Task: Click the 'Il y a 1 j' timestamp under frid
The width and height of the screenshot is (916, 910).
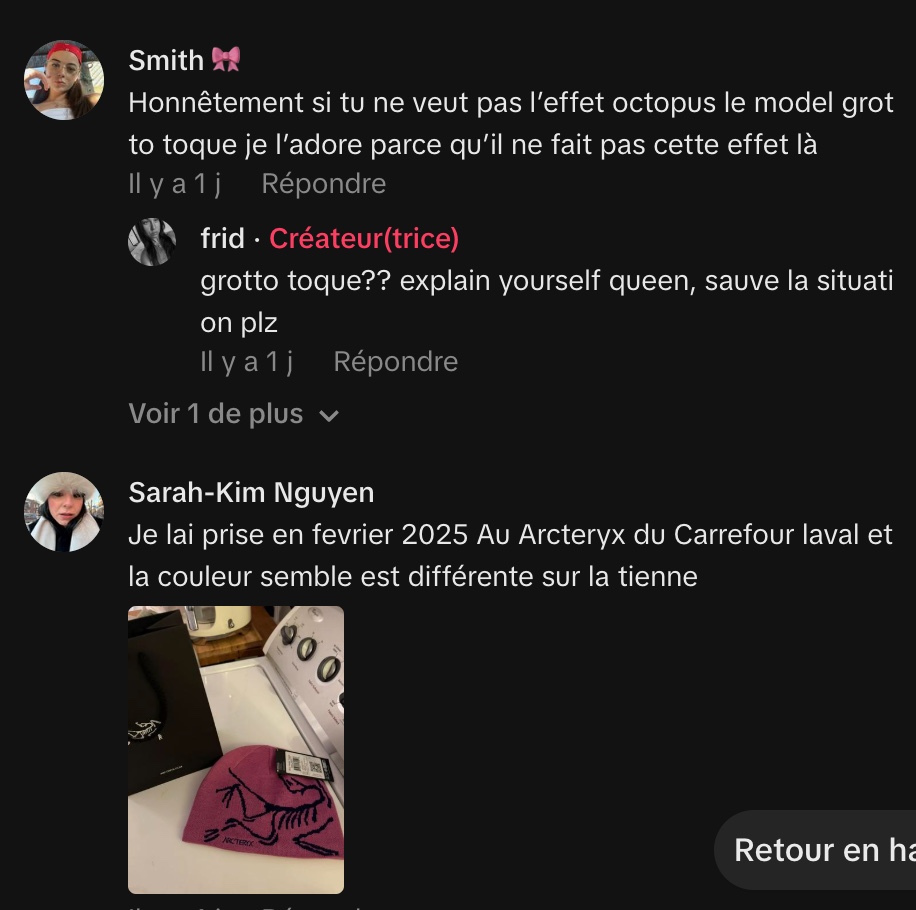Action: (247, 362)
